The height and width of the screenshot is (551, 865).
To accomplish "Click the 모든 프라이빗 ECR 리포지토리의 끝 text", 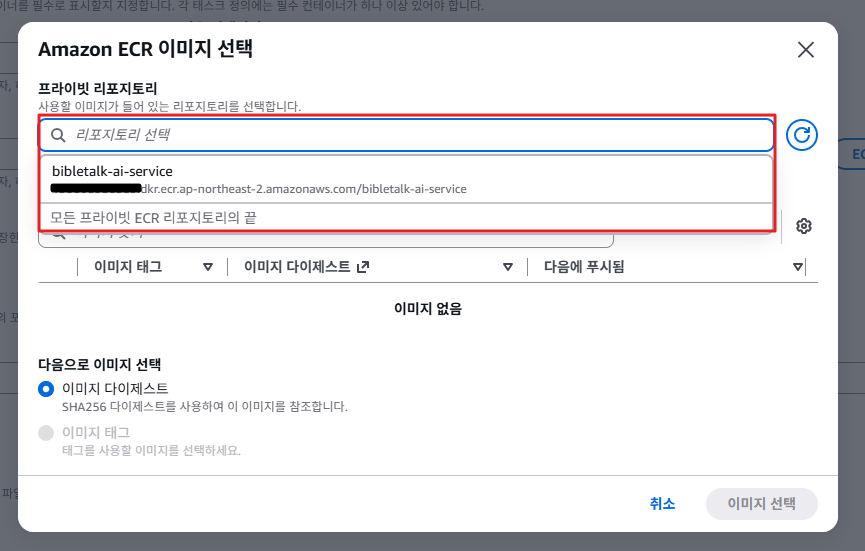I will click(153, 218).
